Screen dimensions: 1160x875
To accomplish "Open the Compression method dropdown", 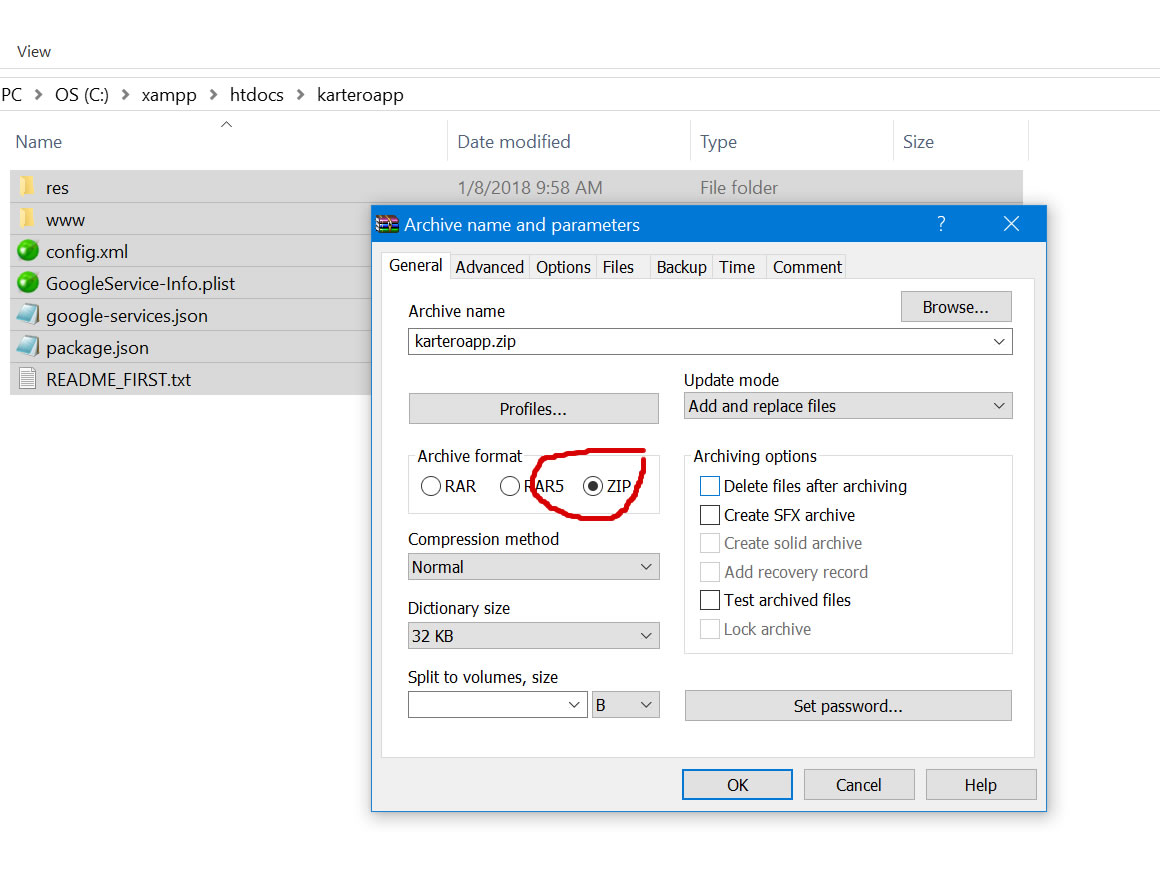I will 533,567.
